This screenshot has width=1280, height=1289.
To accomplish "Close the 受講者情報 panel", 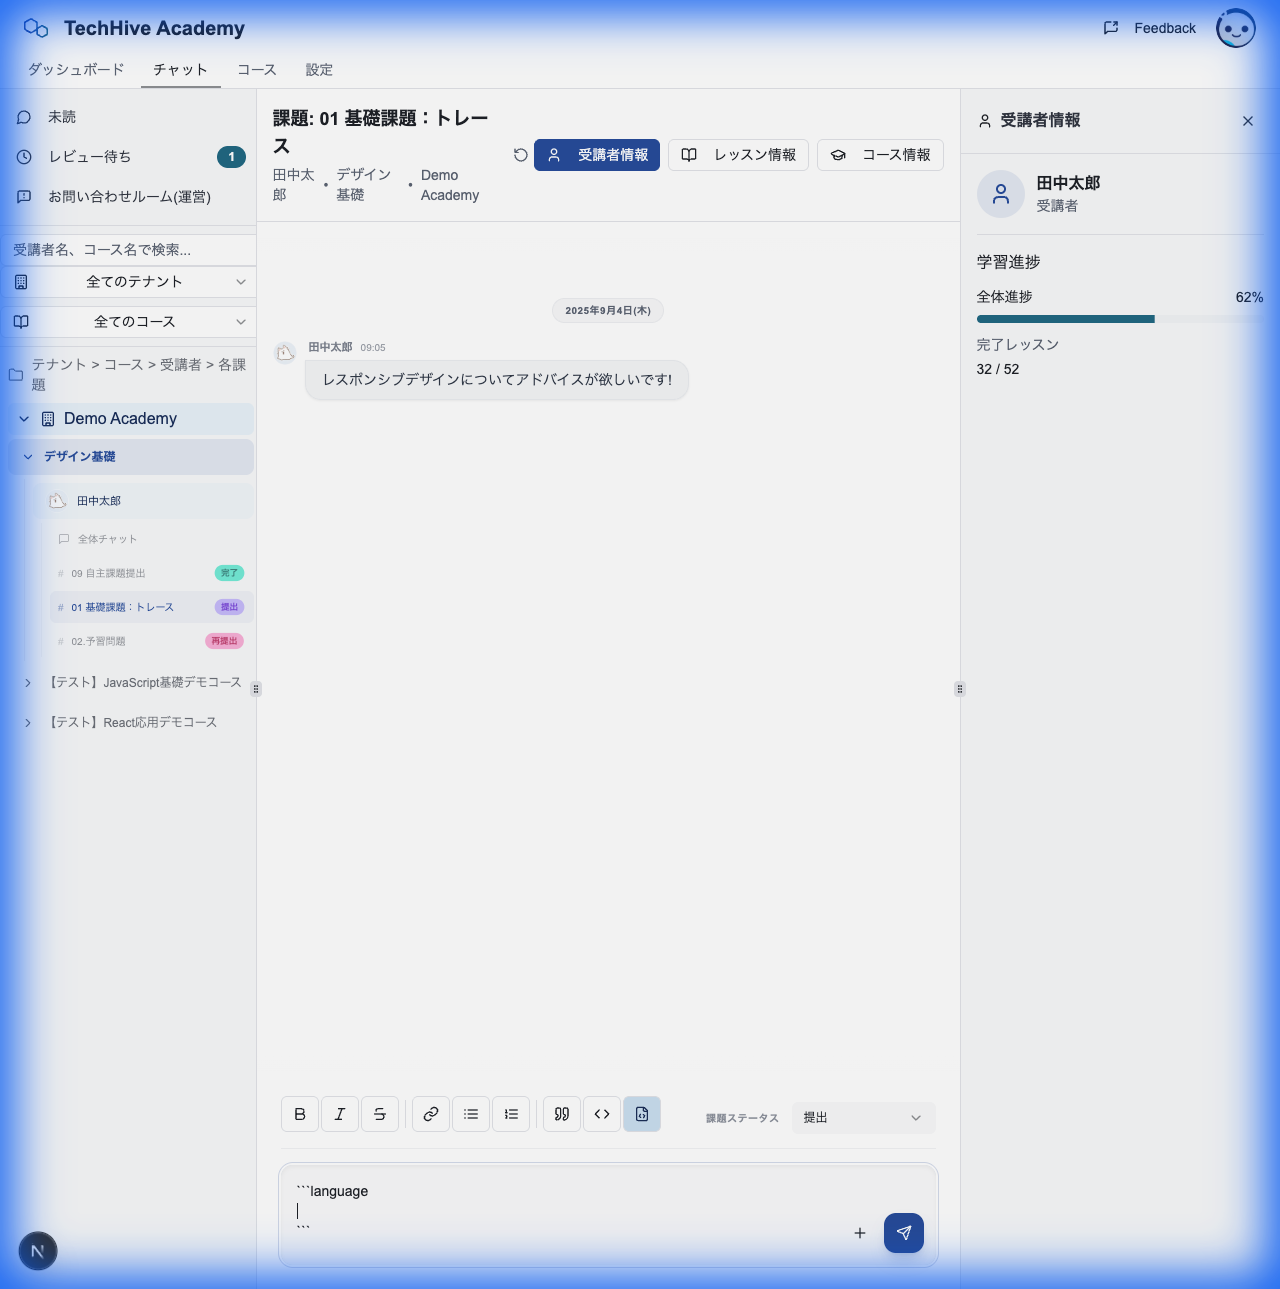I will click(x=1248, y=121).
